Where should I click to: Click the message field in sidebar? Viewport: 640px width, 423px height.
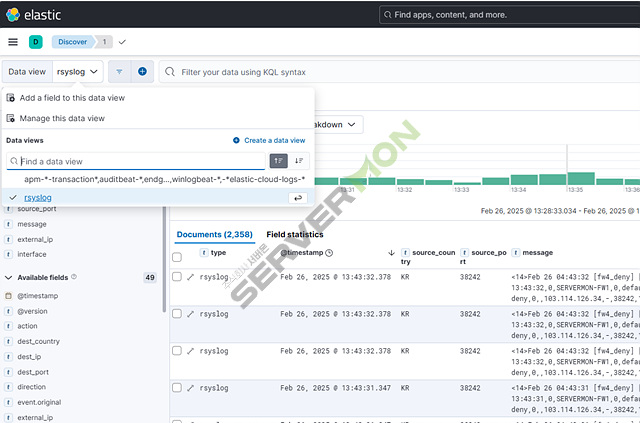coord(32,224)
